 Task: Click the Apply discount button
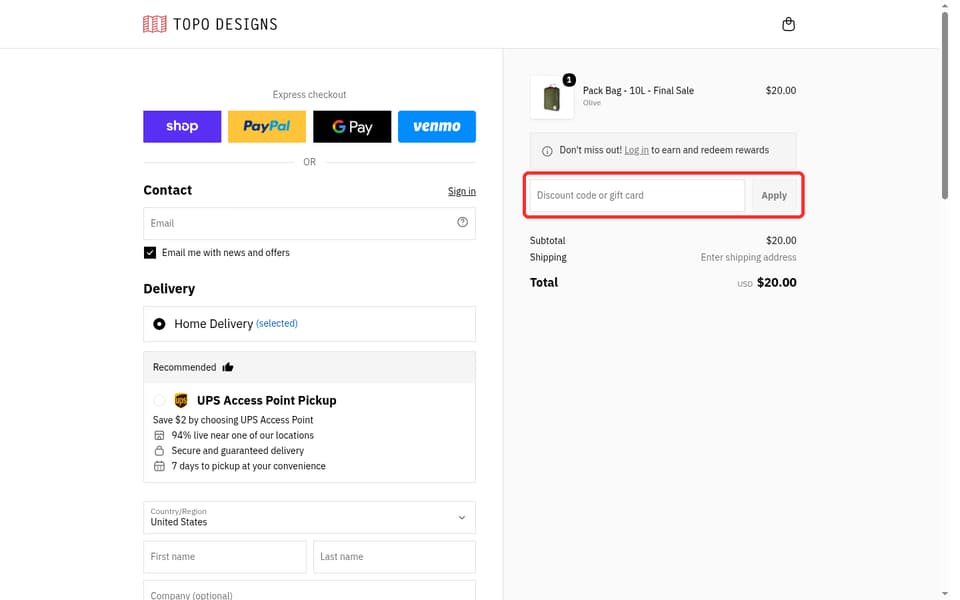point(774,195)
